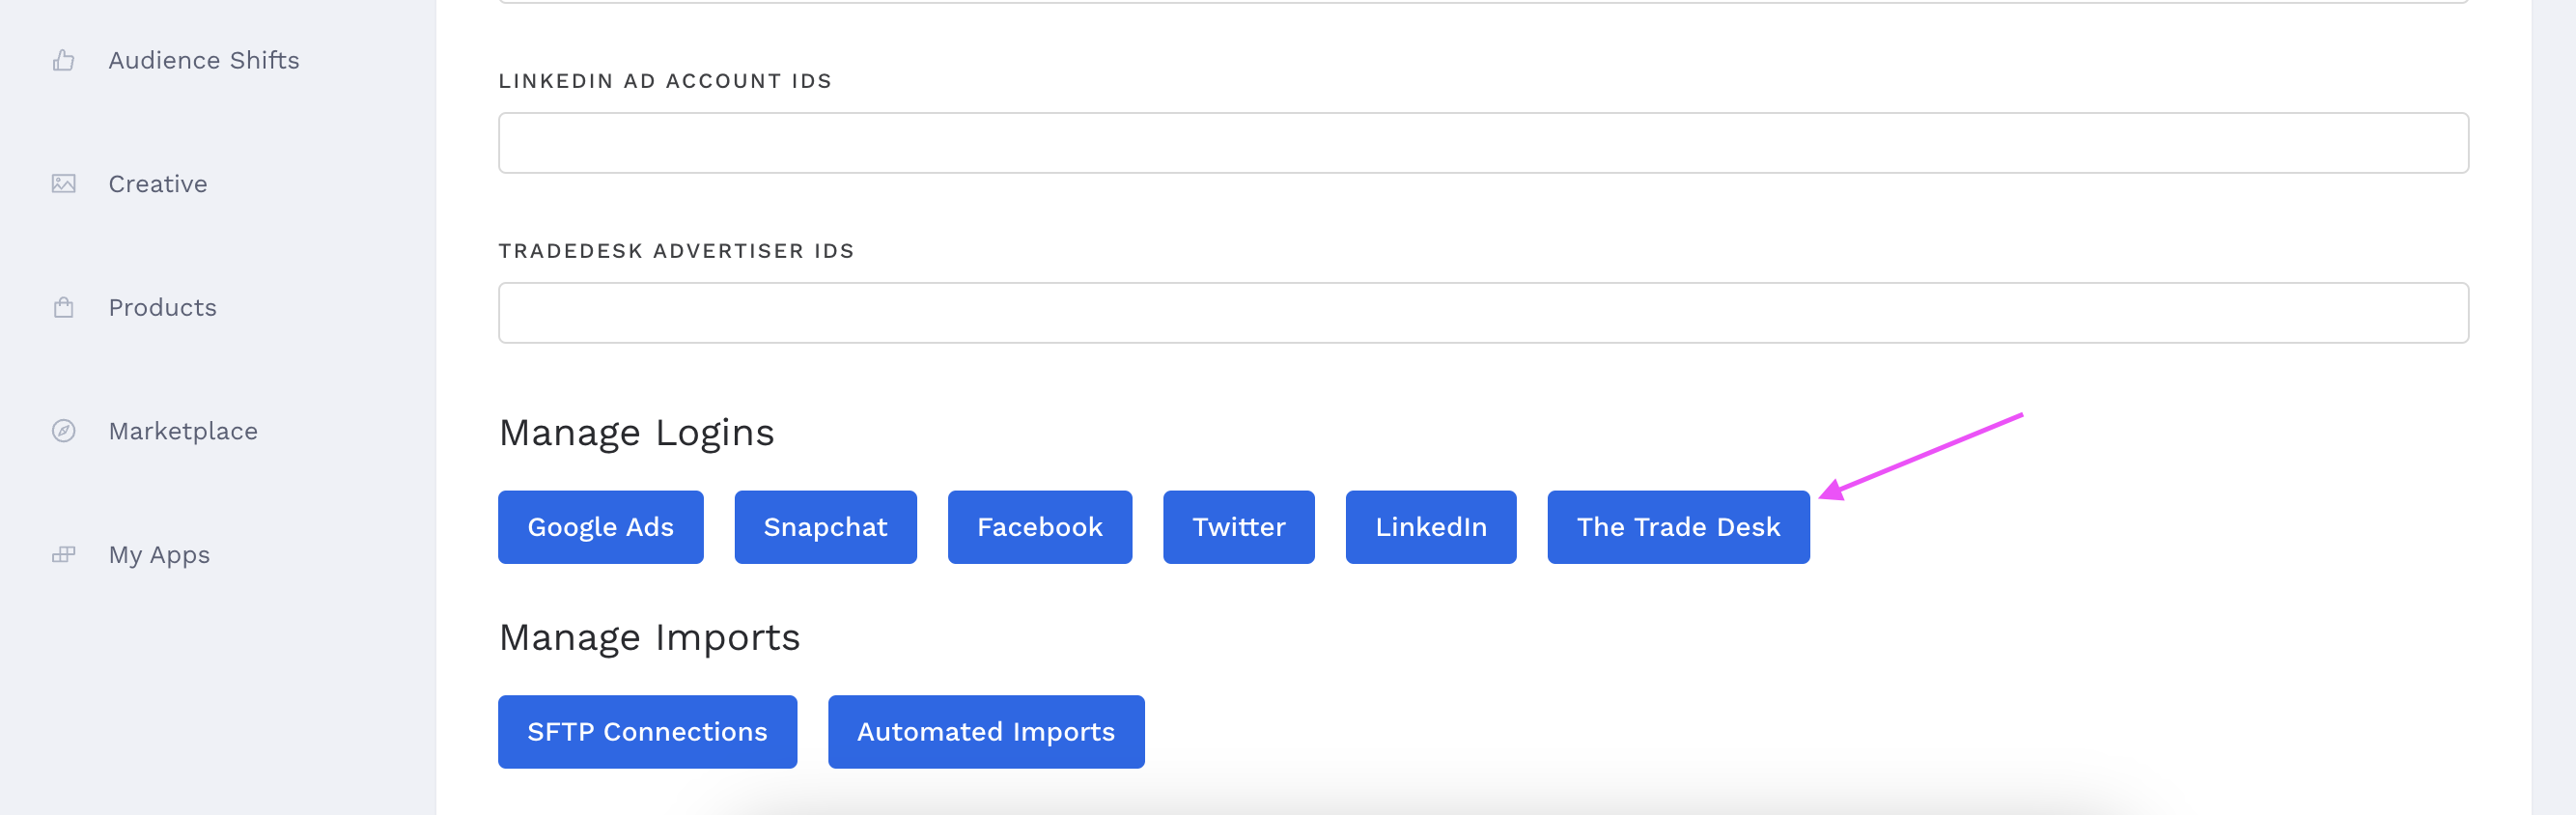Viewport: 2576px width, 815px height.
Task: Select the My Apps text in sidebar
Action: pyautogui.click(x=159, y=555)
